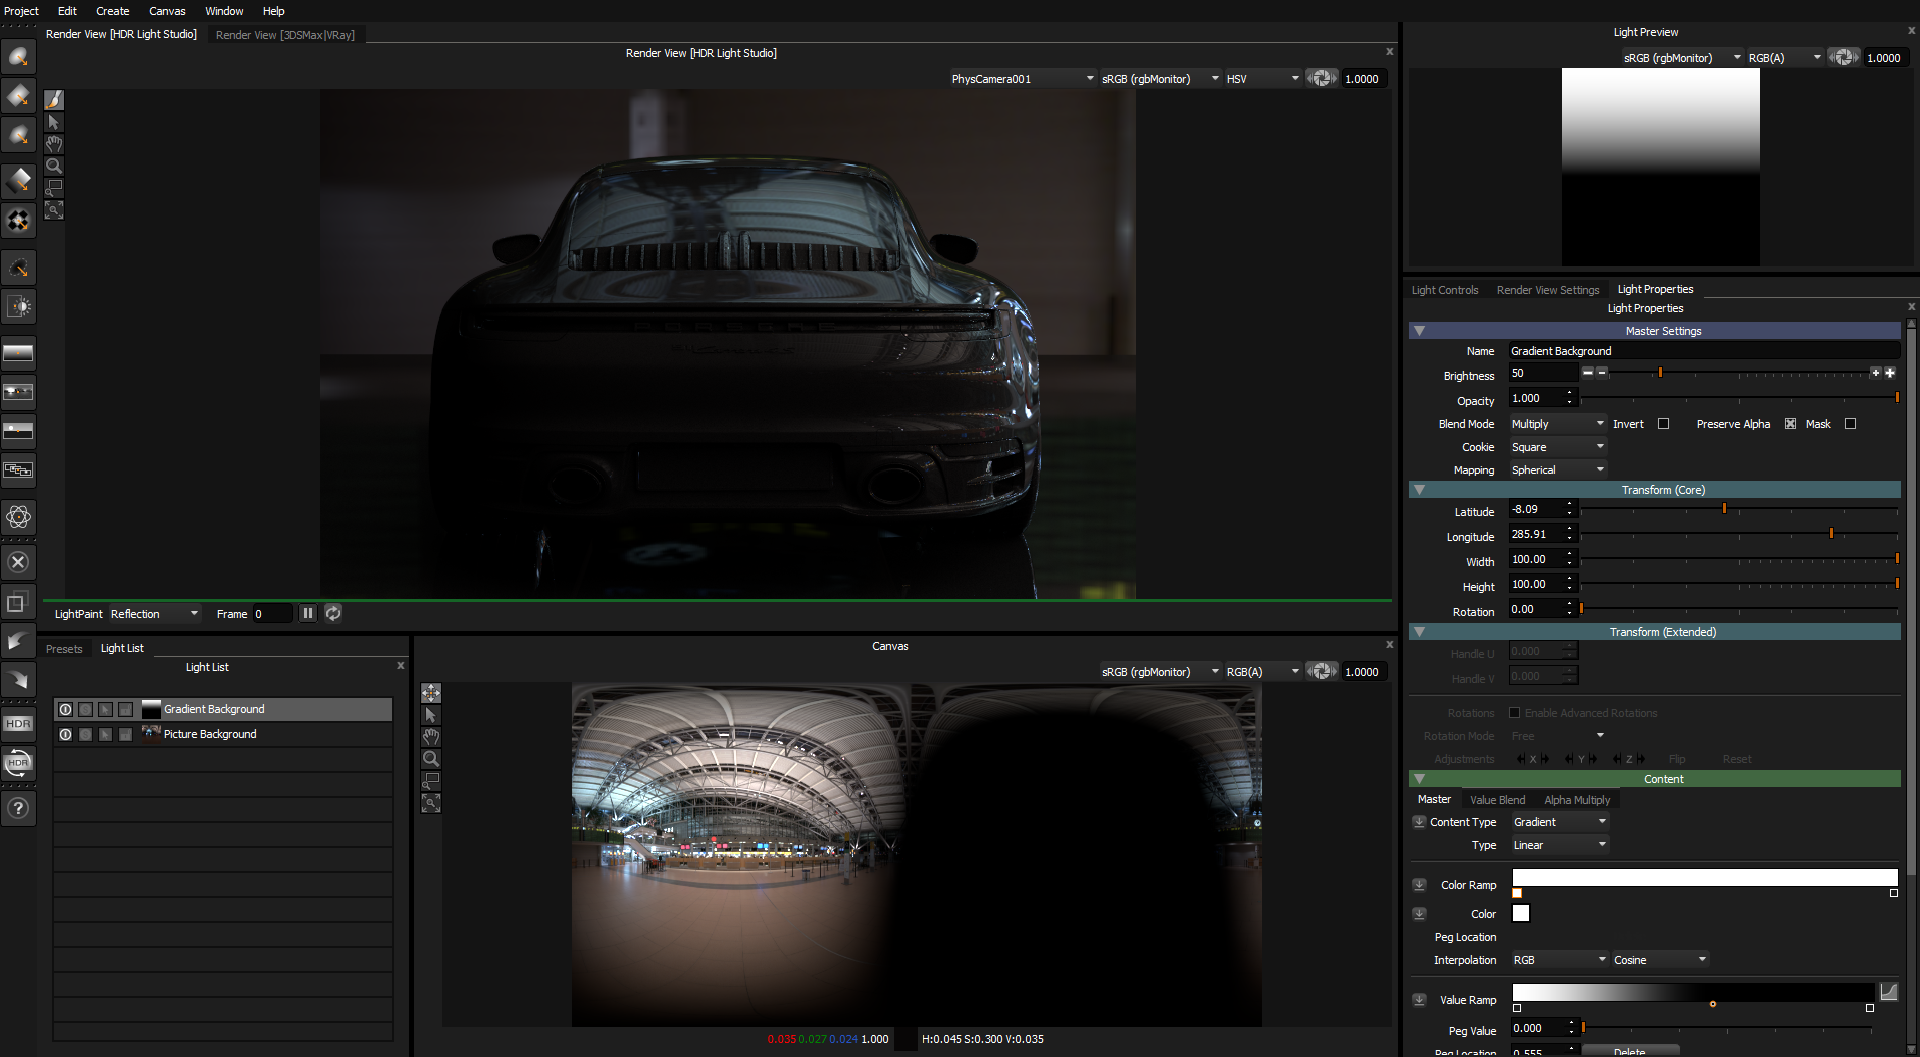Click the delete light X icon in left toolbar
Viewport: 1920px width, 1057px height.
18,562
